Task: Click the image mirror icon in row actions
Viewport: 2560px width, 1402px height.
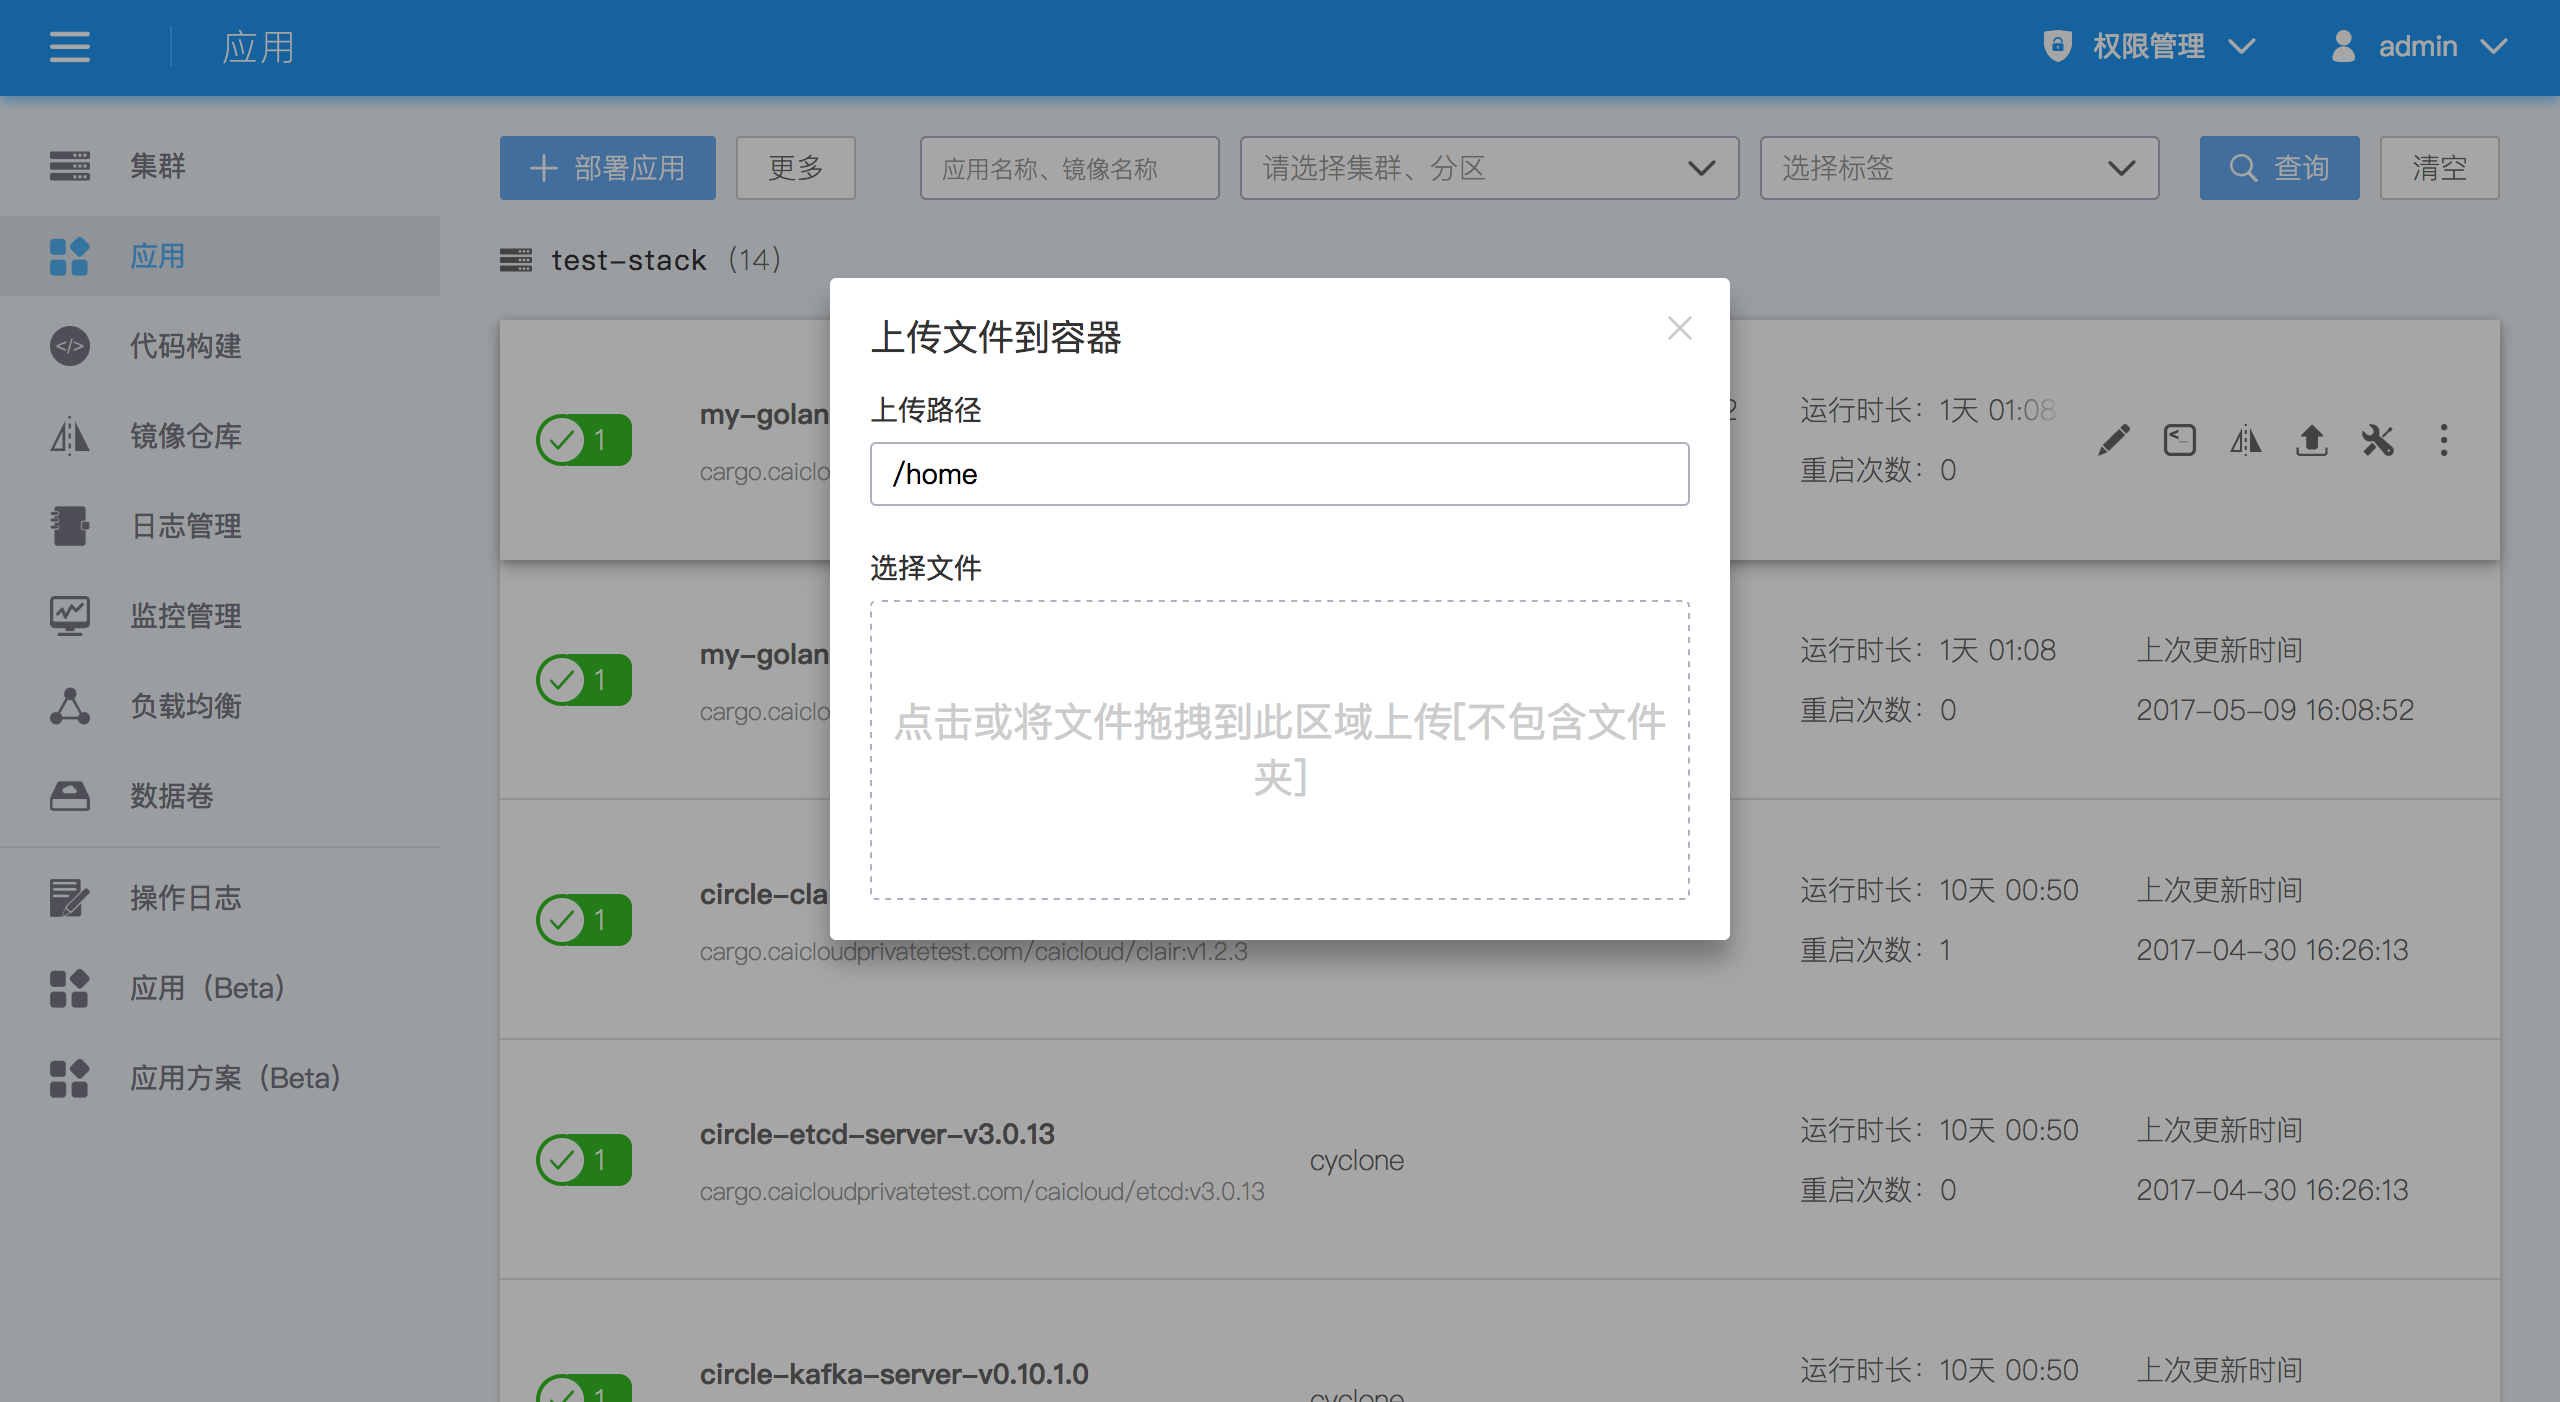Action: pos(2245,440)
